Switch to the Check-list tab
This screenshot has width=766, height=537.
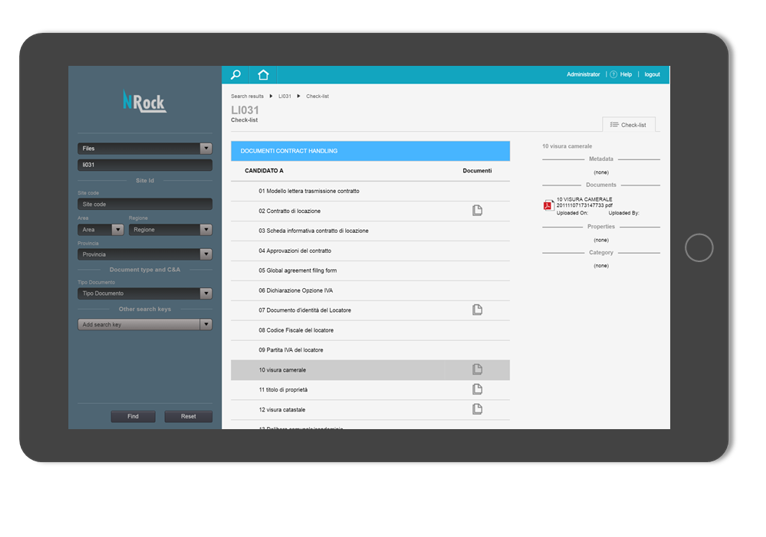coord(628,125)
